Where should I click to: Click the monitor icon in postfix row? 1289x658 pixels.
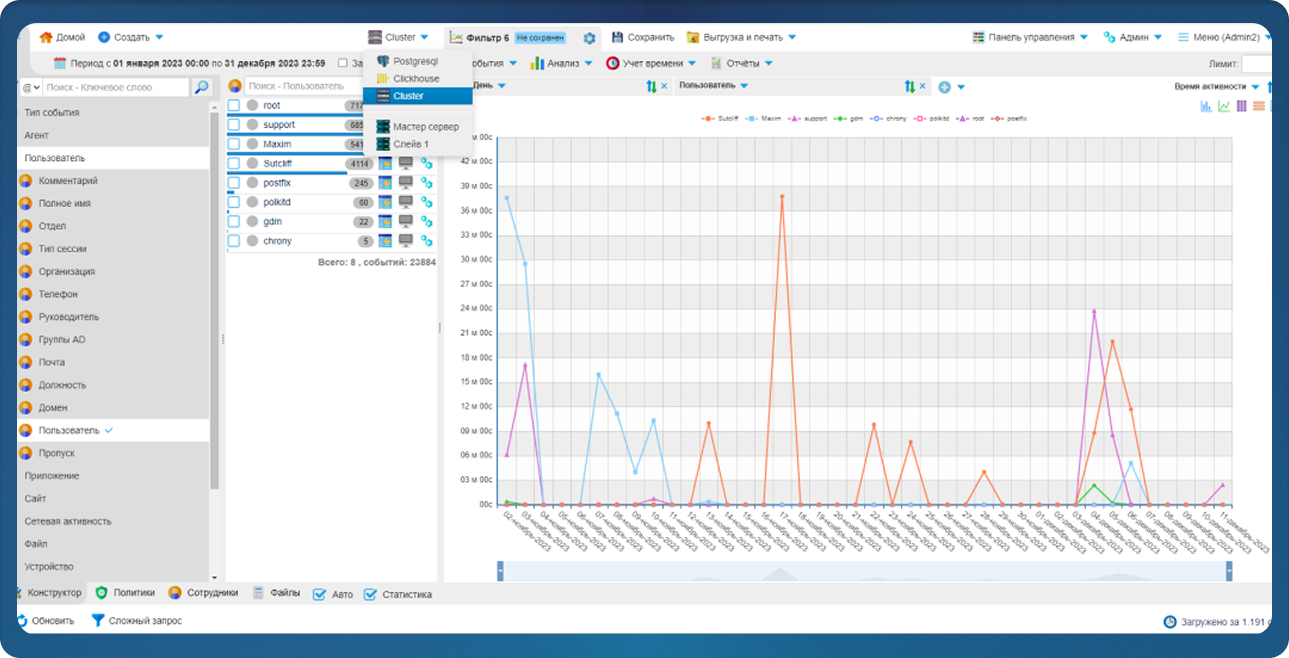click(406, 183)
